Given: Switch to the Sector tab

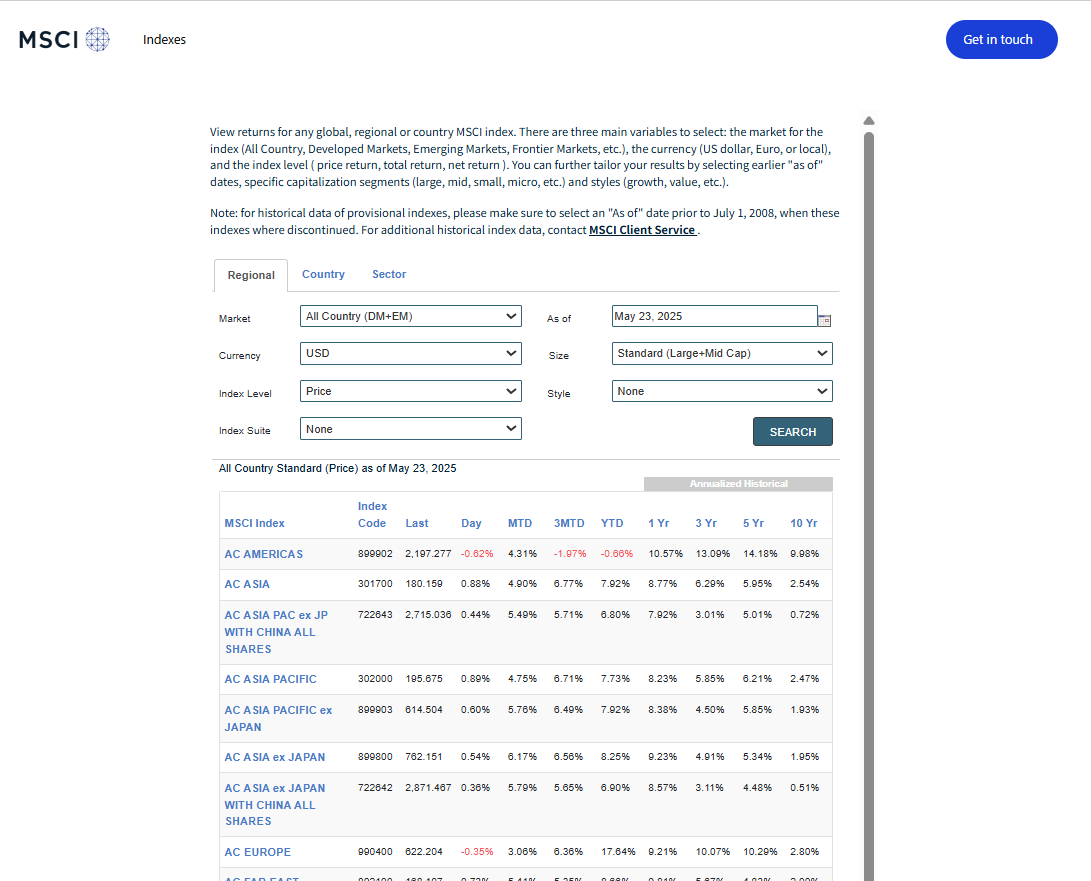Looking at the screenshot, I should (389, 274).
